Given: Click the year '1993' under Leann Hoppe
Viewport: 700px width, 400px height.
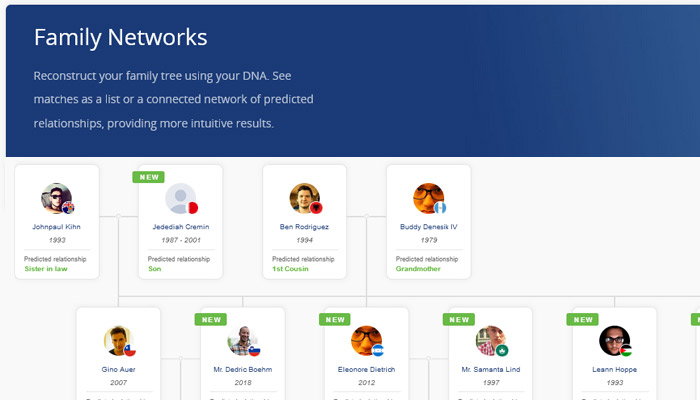Looking at the screenshot, I should (615, 383).
